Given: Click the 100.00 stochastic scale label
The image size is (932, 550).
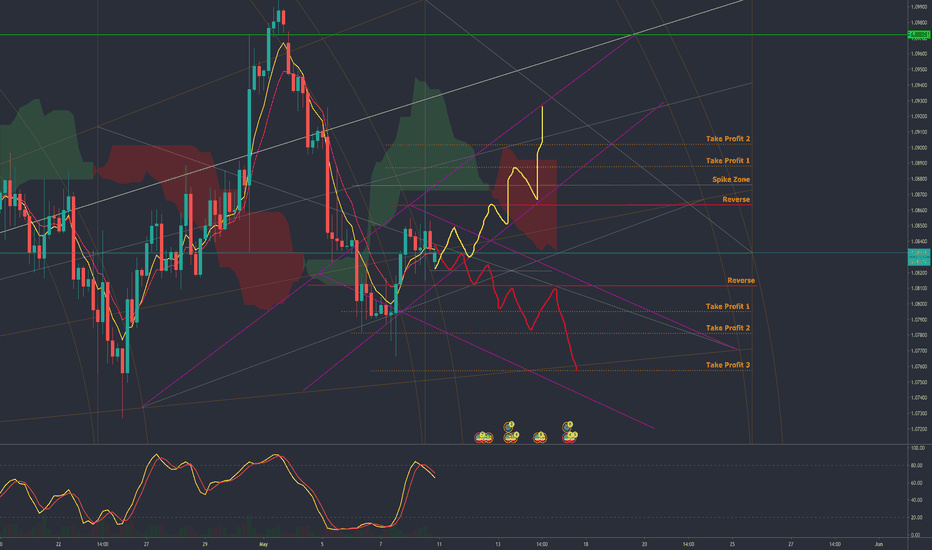Looking at the screenshot, I should (x=917, y=448).
